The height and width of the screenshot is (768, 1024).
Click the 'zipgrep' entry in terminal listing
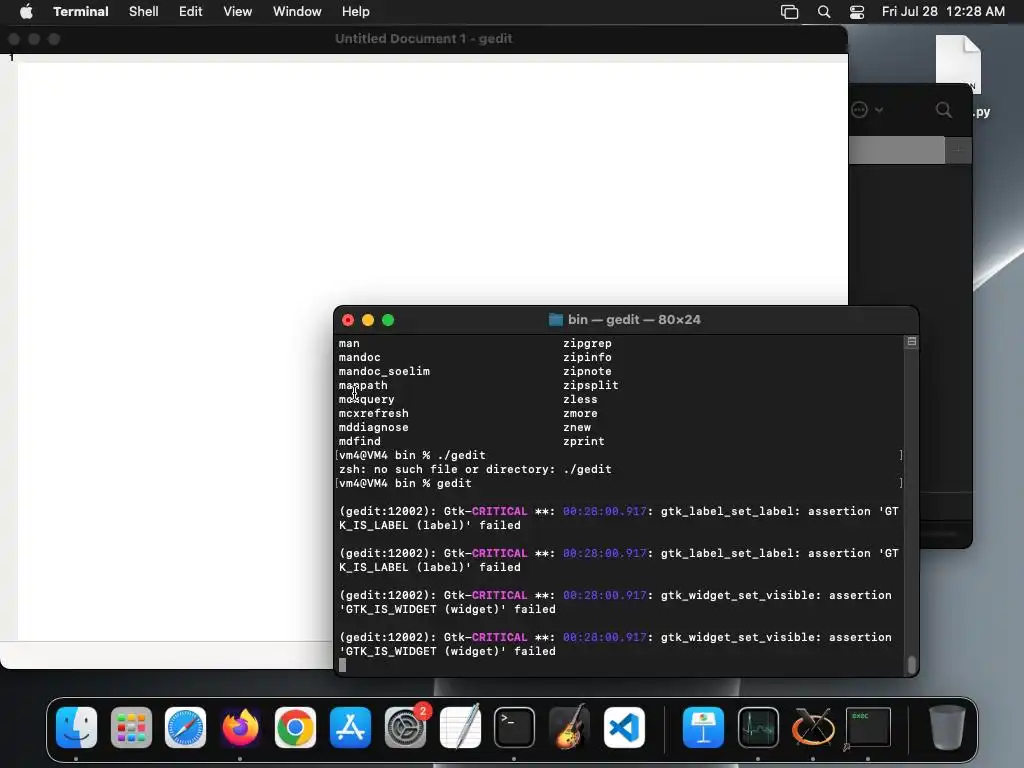point(587,344)
